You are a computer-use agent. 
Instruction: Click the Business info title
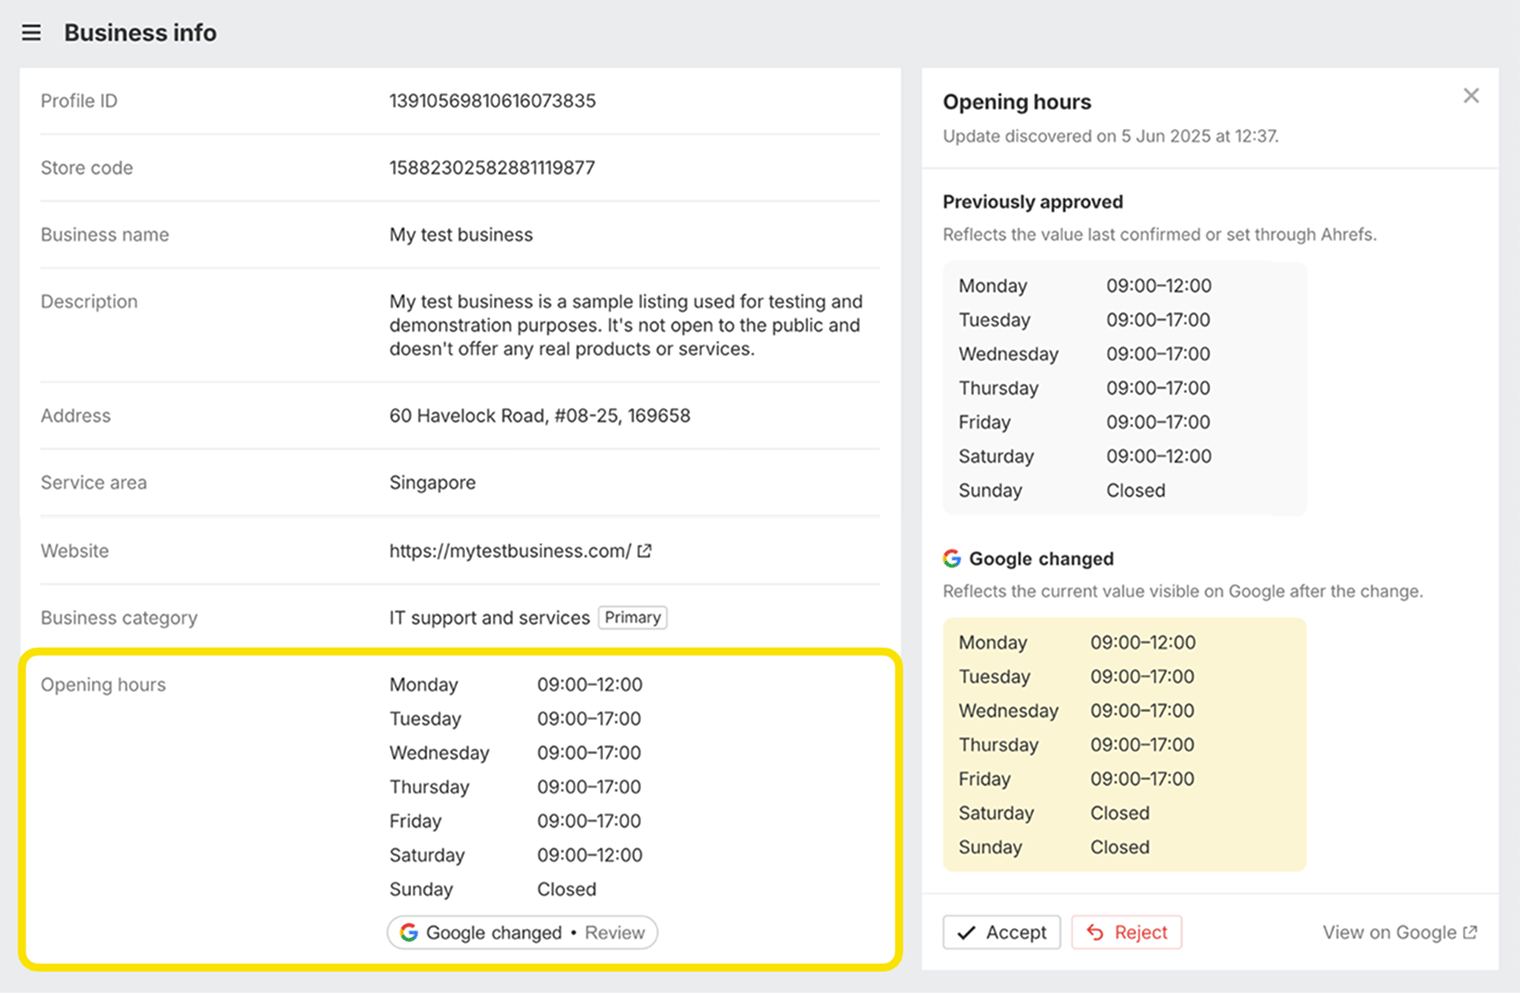tap(140, 32)
